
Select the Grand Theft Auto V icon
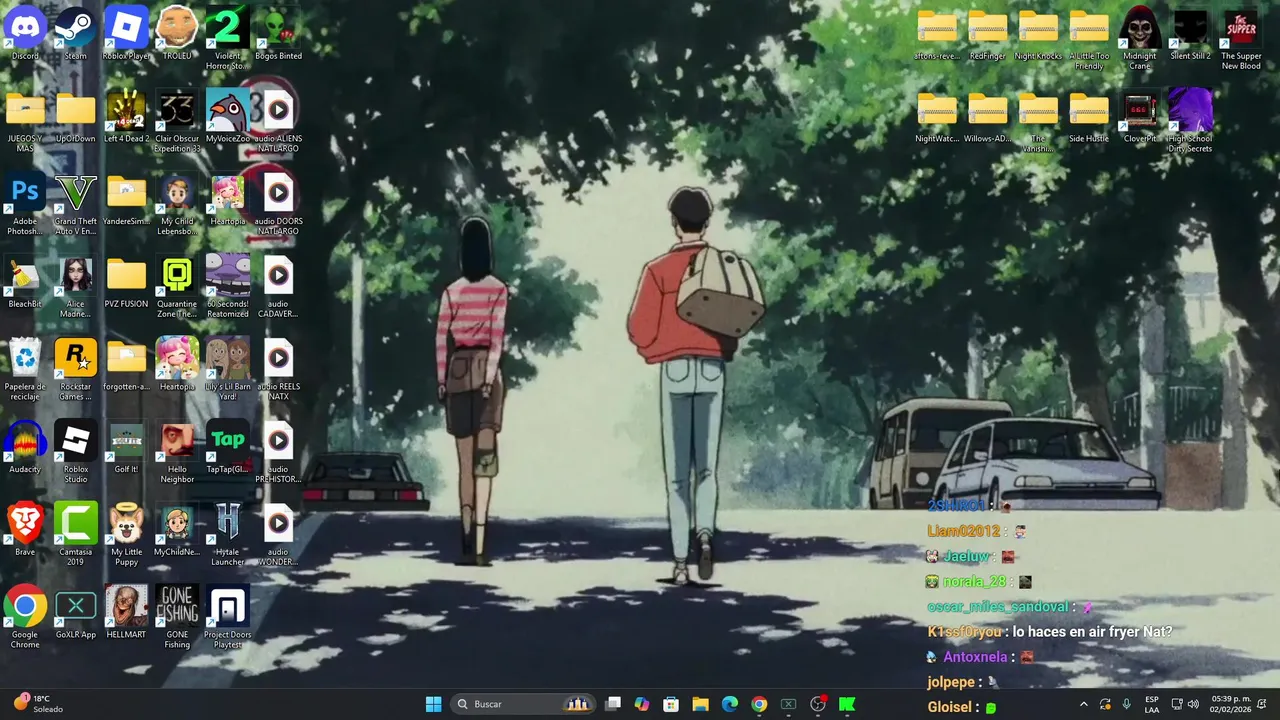(75, 205)
